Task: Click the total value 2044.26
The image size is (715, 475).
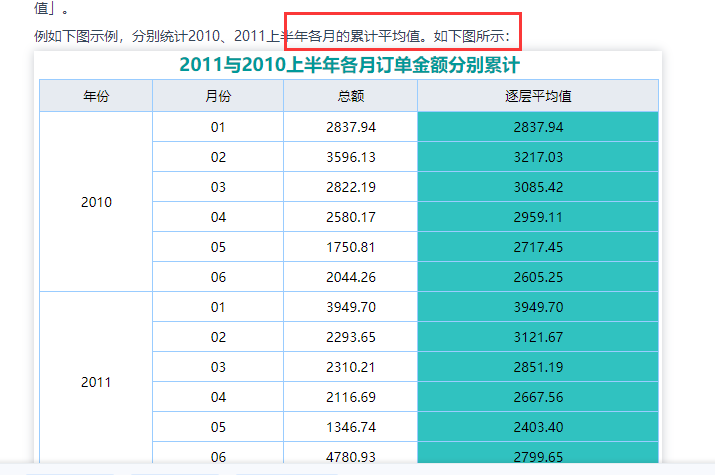Action: 351,277
